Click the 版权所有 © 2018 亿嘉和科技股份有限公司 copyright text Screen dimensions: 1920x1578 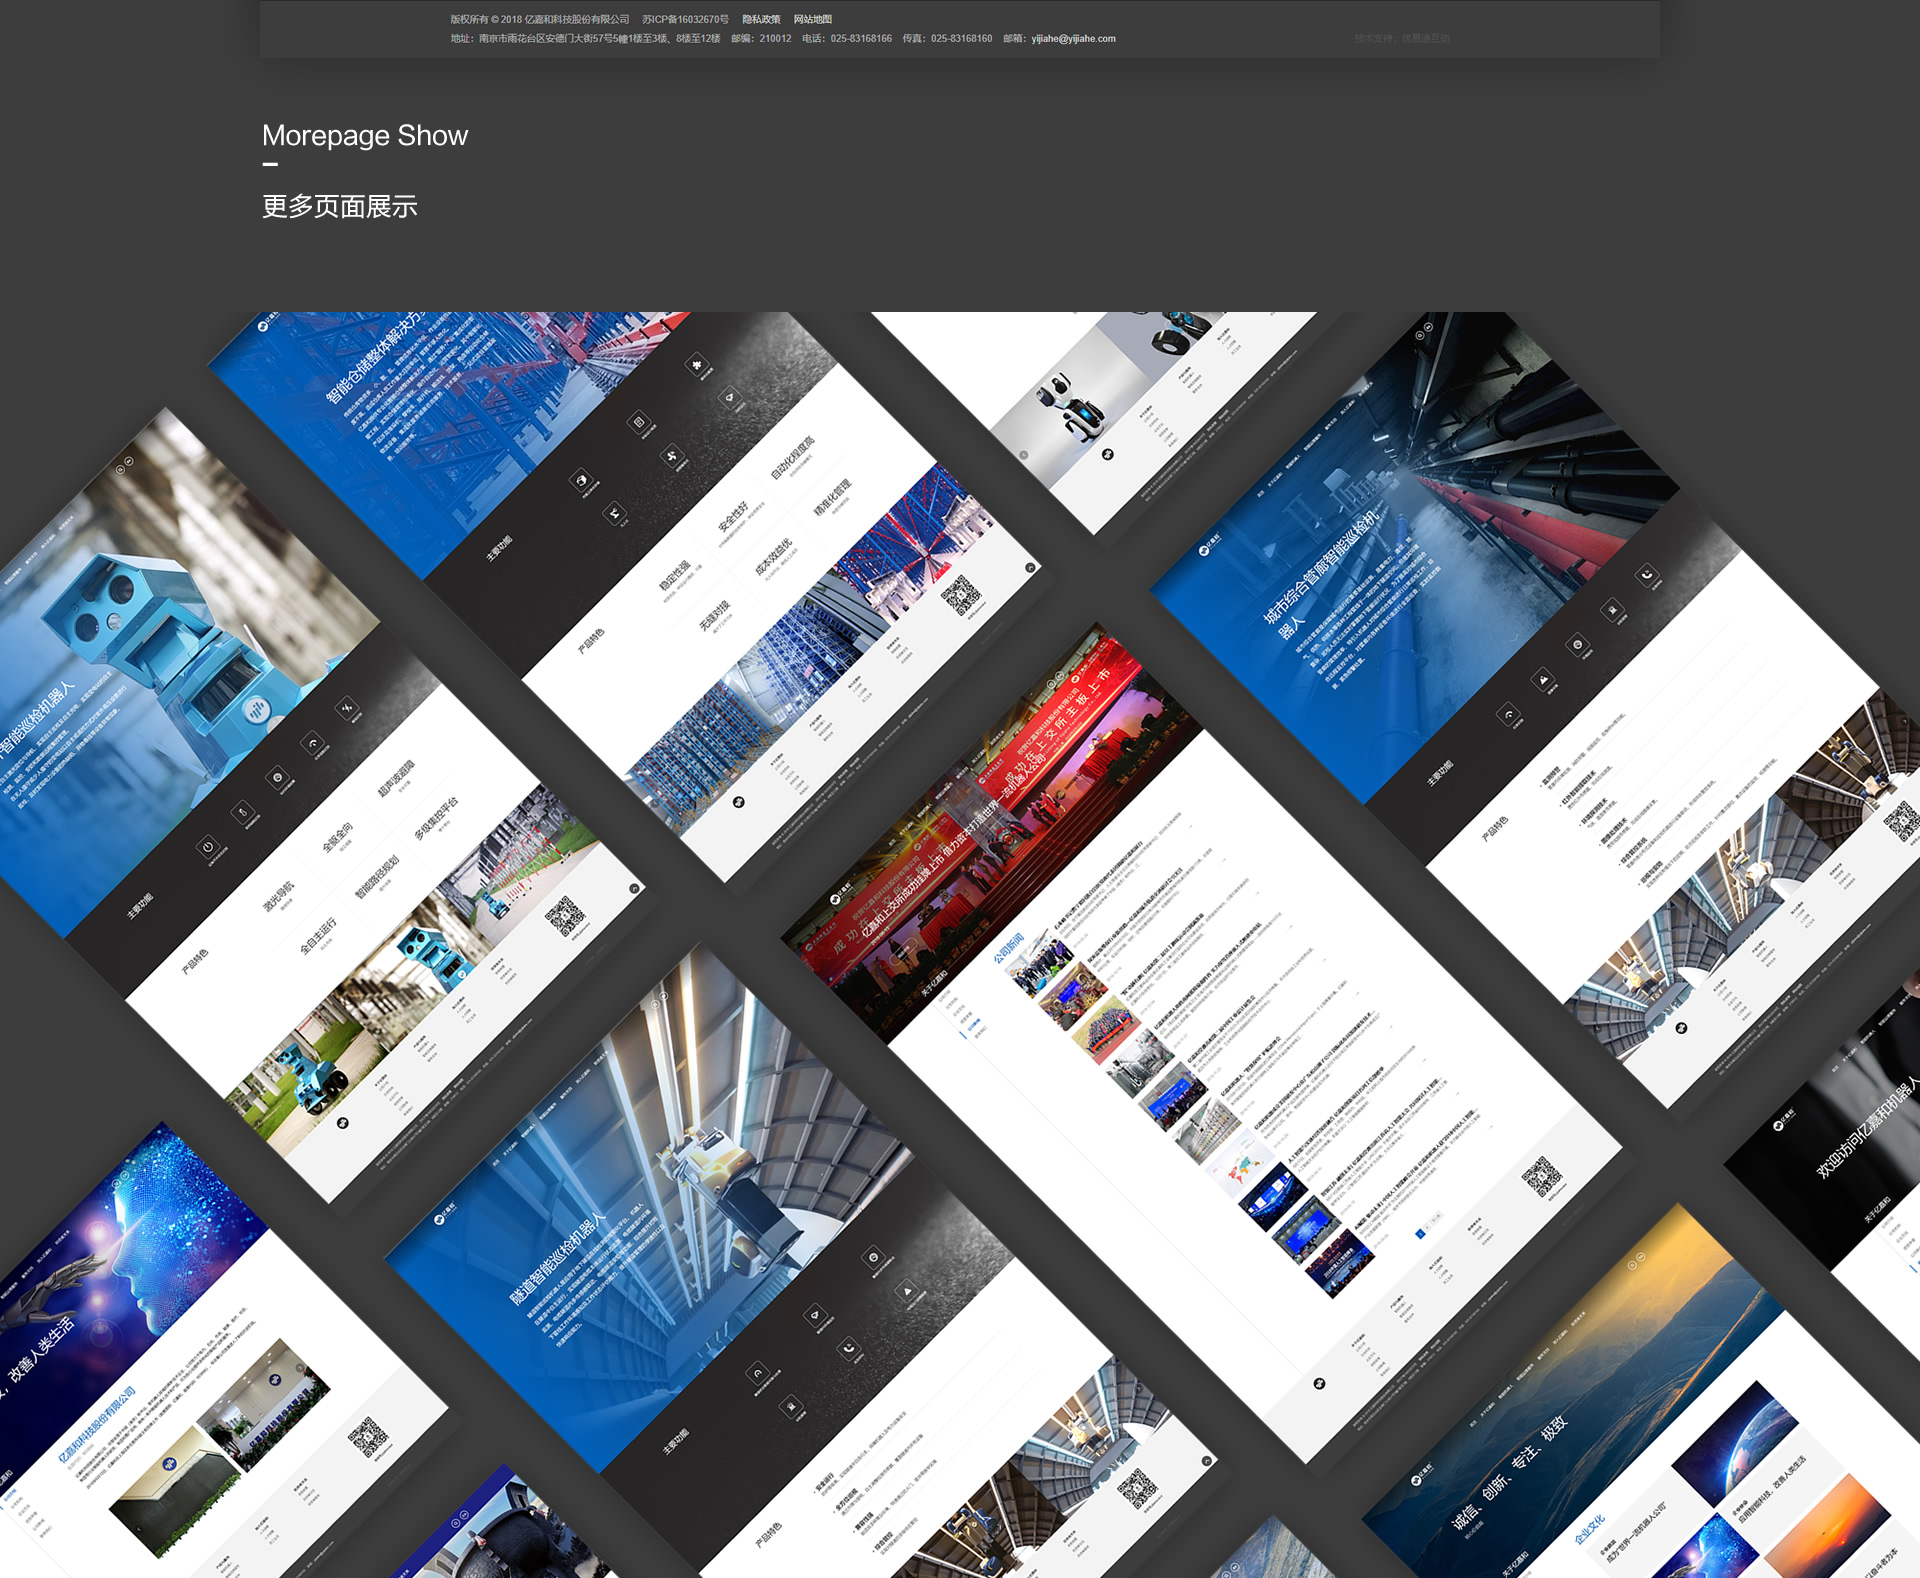coord(540,19)
